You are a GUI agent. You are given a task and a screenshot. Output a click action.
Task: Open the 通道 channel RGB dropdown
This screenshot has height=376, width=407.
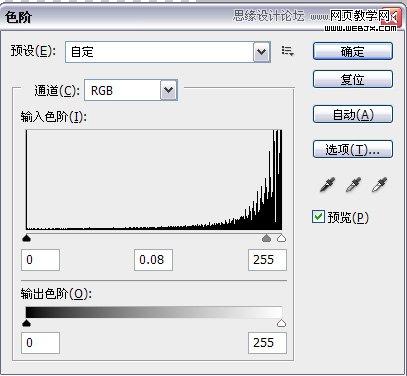pyautogui.click(x=131, y=90)
